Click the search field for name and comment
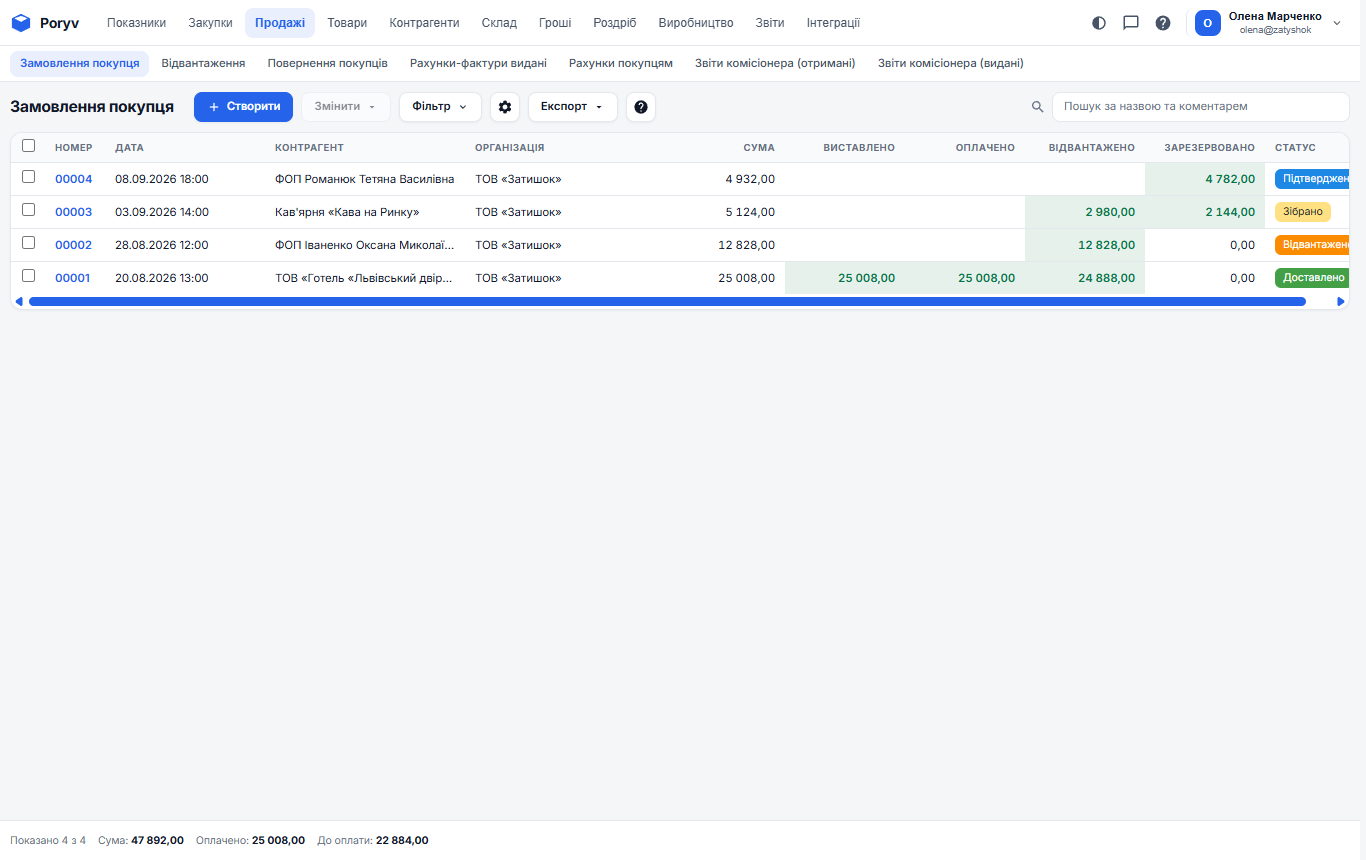 pyautogui.click(x=1200, y=107)
